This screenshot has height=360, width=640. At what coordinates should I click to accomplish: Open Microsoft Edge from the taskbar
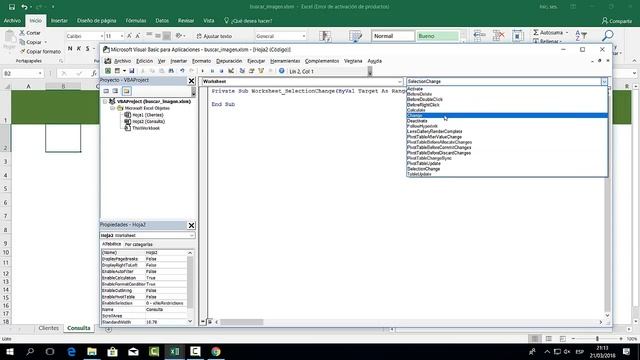click(x=71, y=351)
